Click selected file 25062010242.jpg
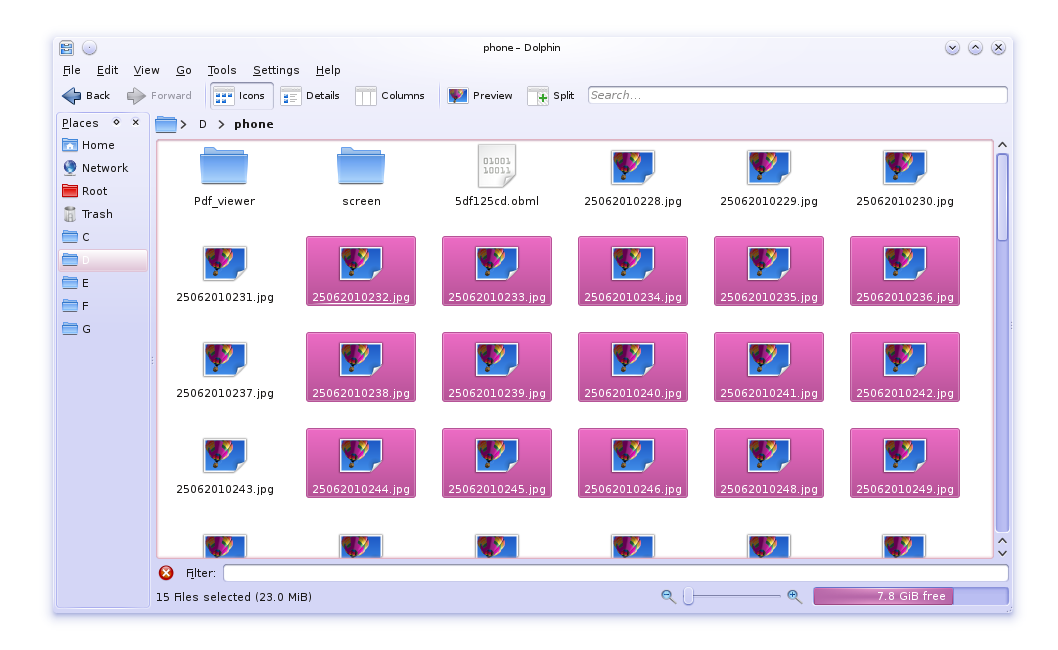The image size is (1058, 650). [905, 367]
